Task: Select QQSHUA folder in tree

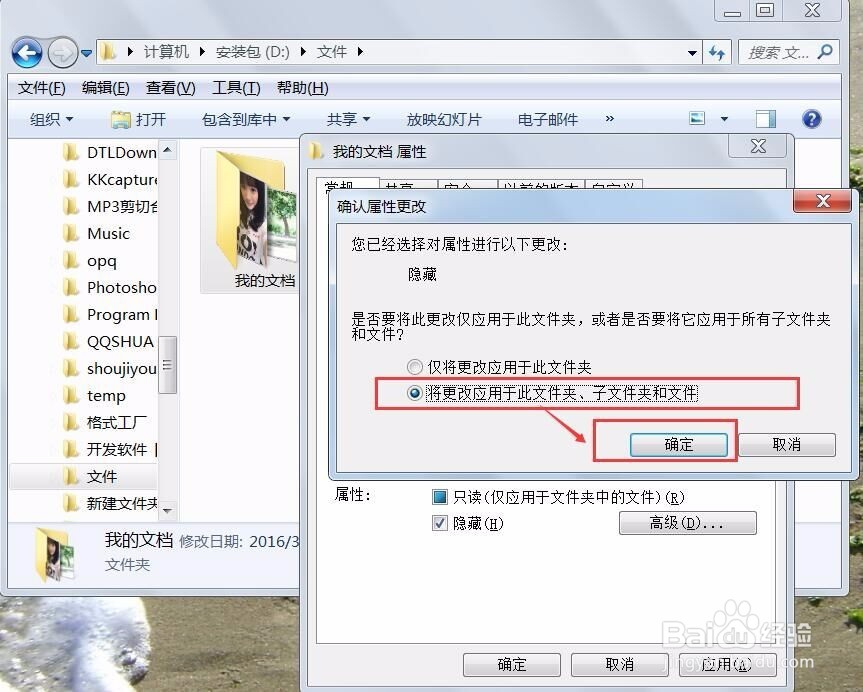Action: [x=109, y=341]
